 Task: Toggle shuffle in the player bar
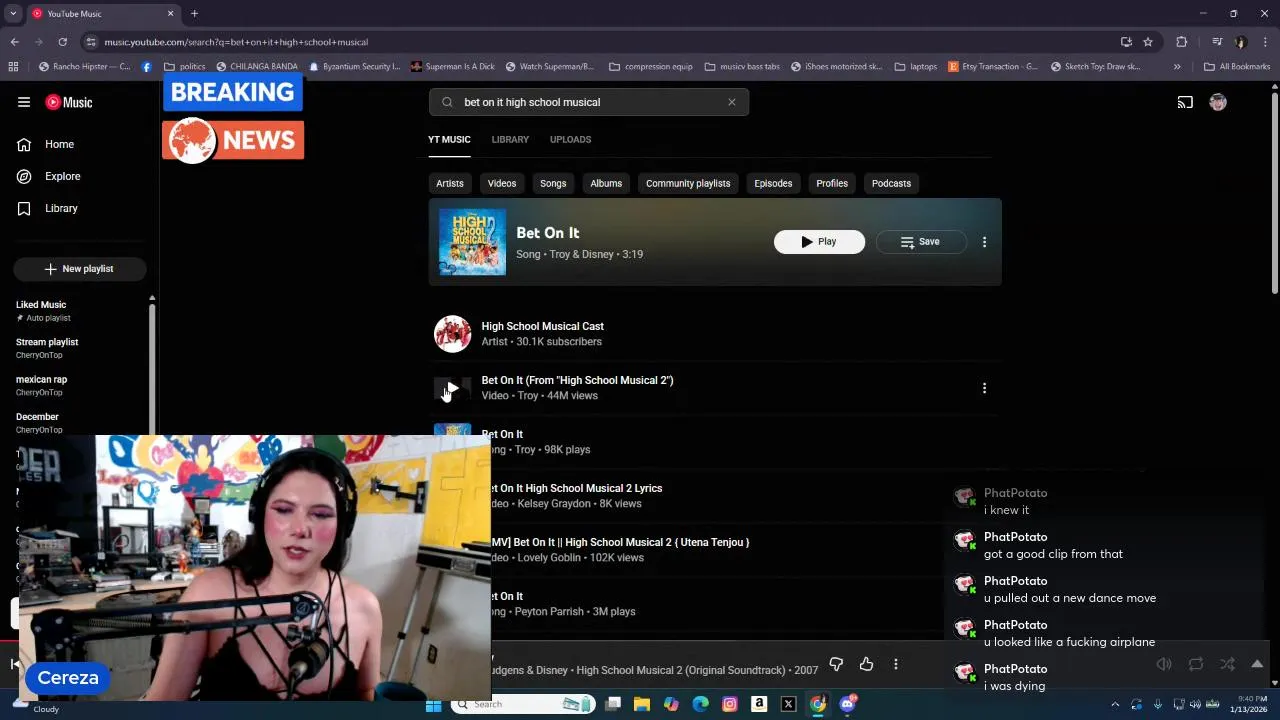point(1227,664)
